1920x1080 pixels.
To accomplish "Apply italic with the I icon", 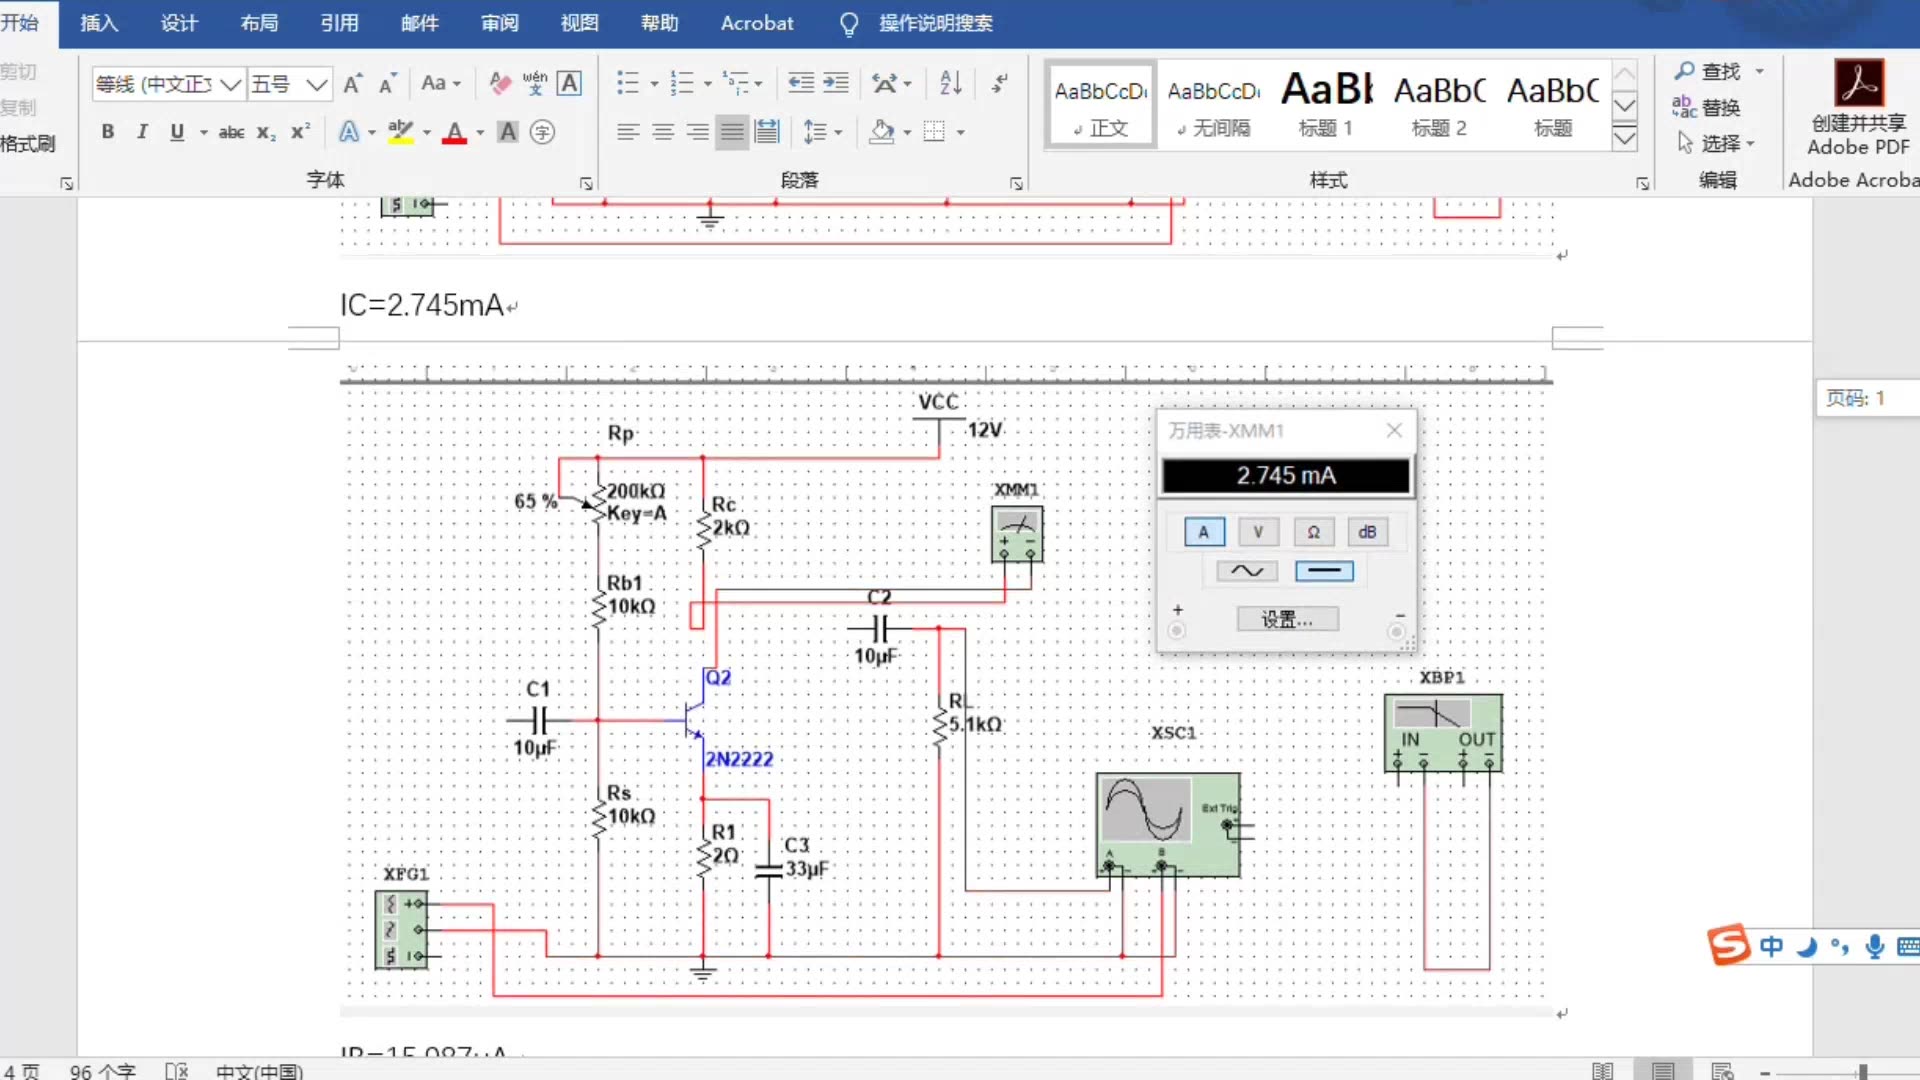I will [142, 132].
